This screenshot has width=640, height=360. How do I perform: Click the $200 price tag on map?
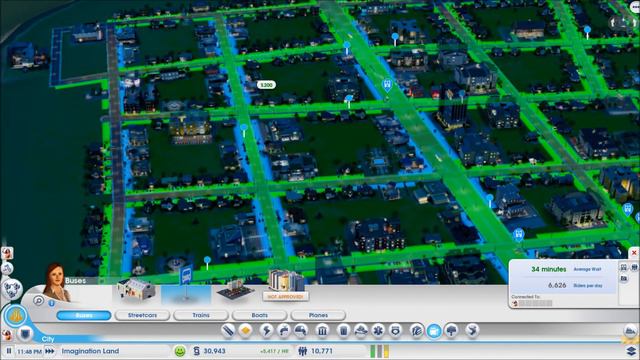tap(266, 85)
